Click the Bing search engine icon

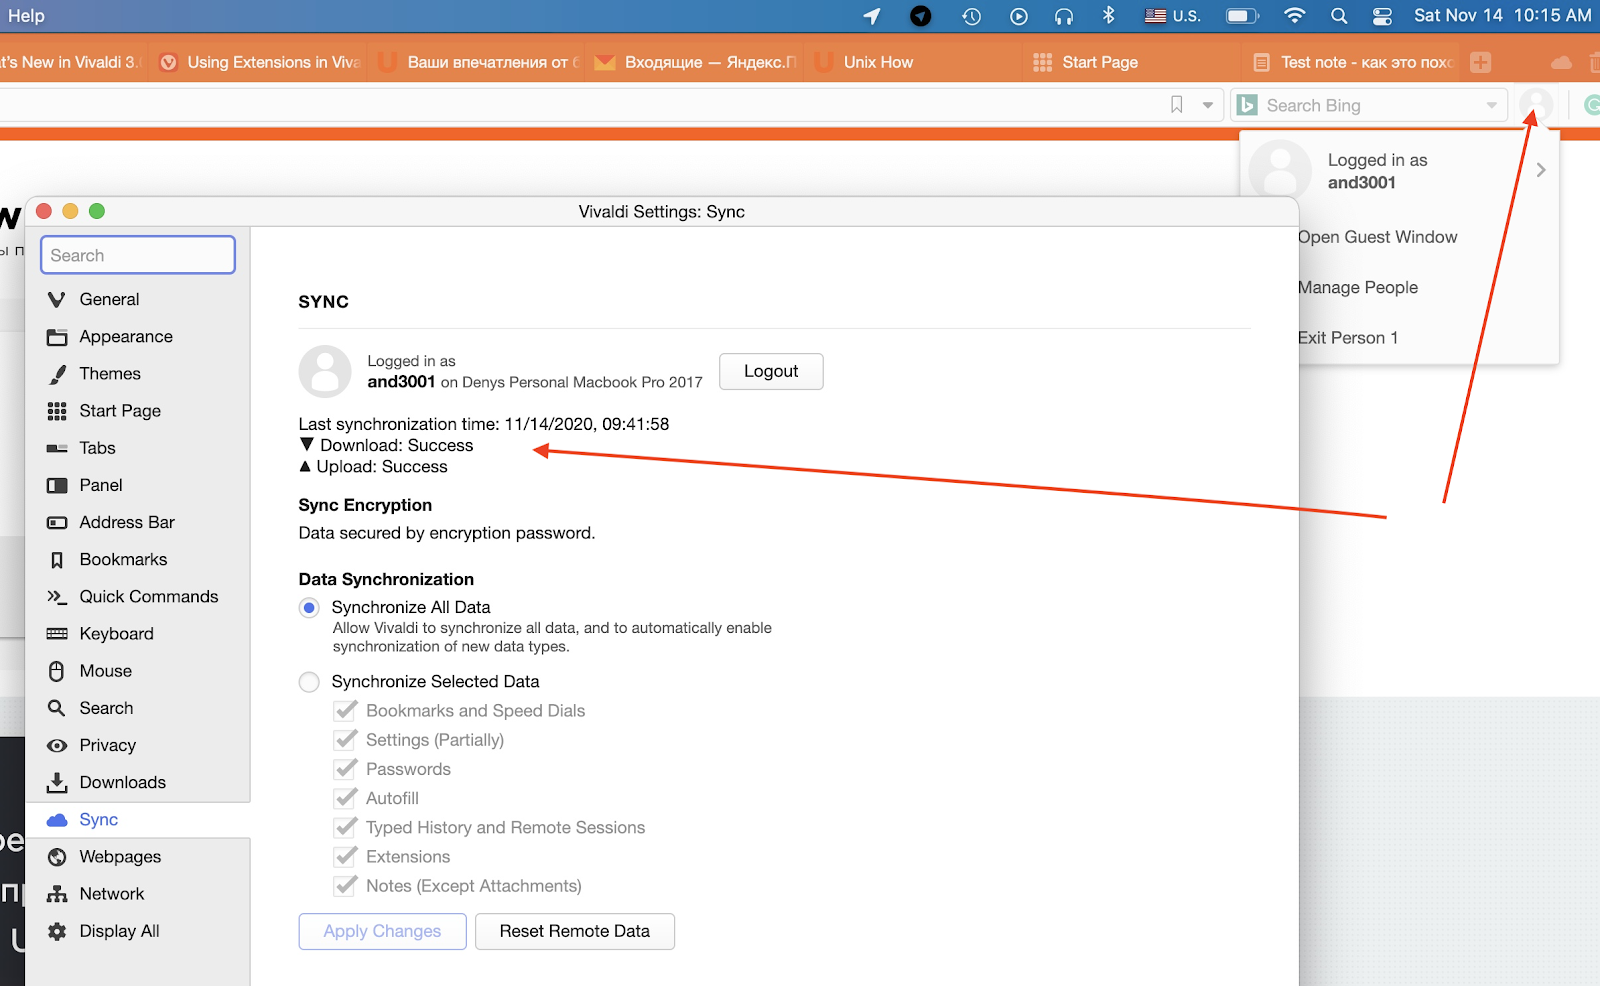click(1247, 105)
